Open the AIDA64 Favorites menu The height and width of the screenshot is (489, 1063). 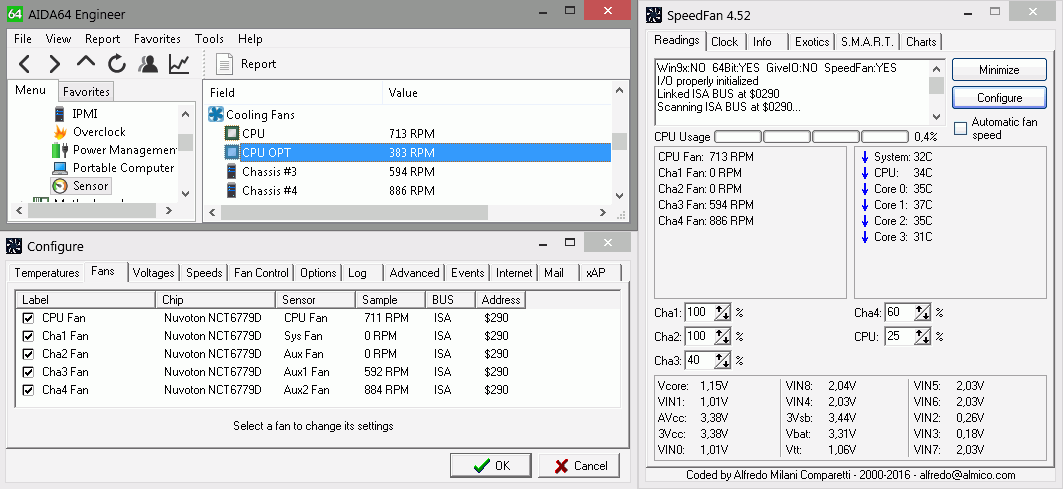(157, 39)
